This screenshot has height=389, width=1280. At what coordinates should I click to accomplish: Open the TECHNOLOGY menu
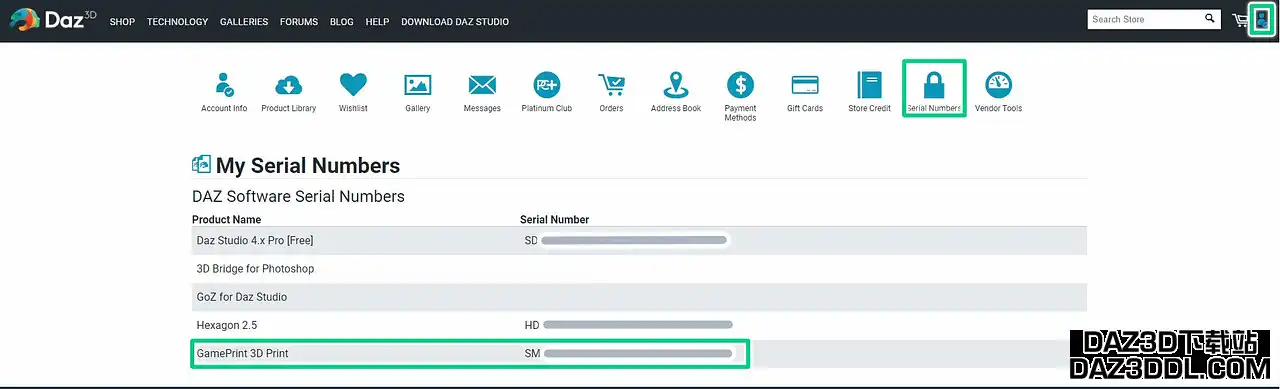pyautogui.click(x=177, y=22)
